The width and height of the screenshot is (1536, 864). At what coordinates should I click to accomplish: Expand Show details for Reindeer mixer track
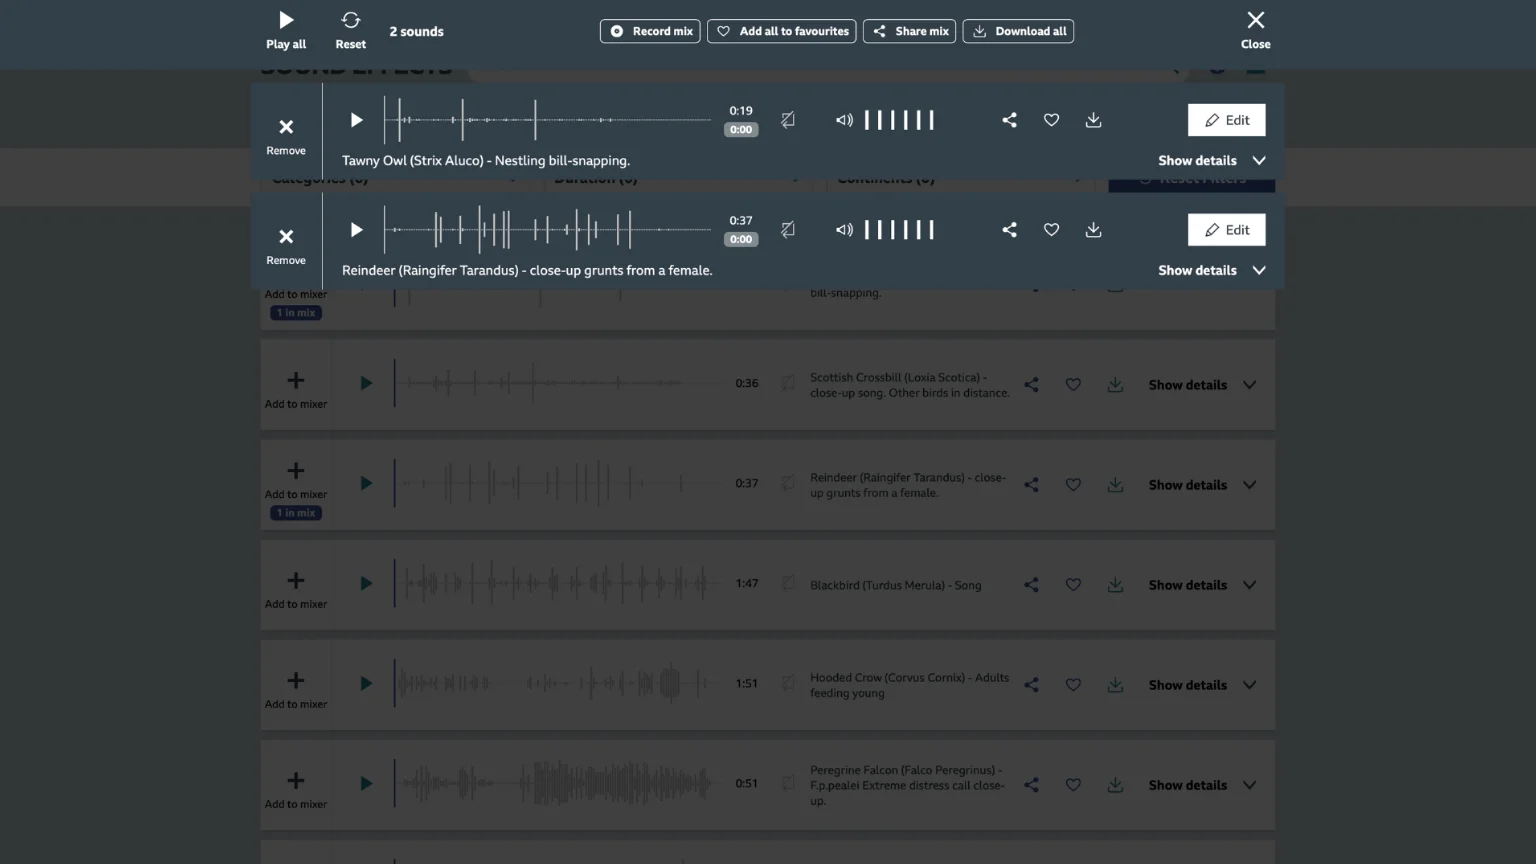(x=1211, y=271)
